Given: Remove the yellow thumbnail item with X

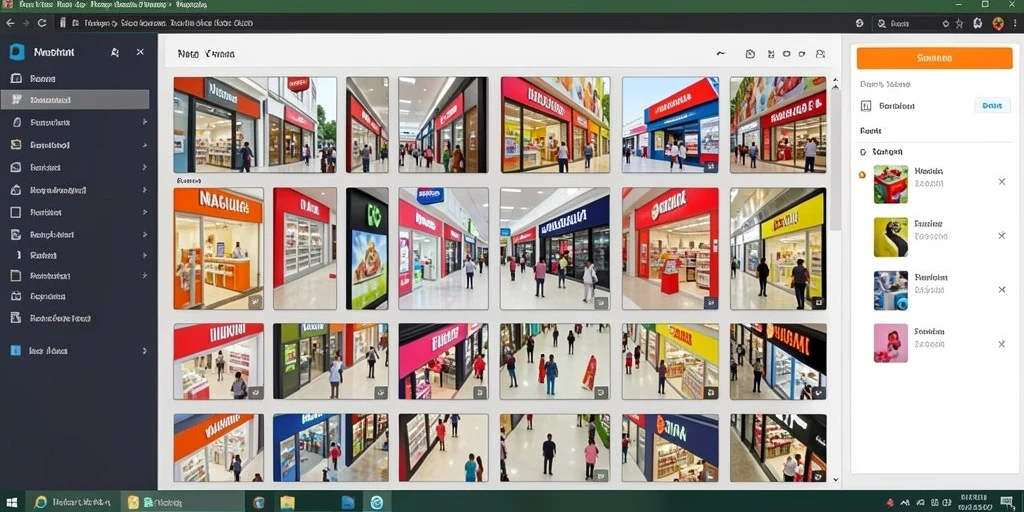Looking at the screenshot, I should (x=1002, y=236).
